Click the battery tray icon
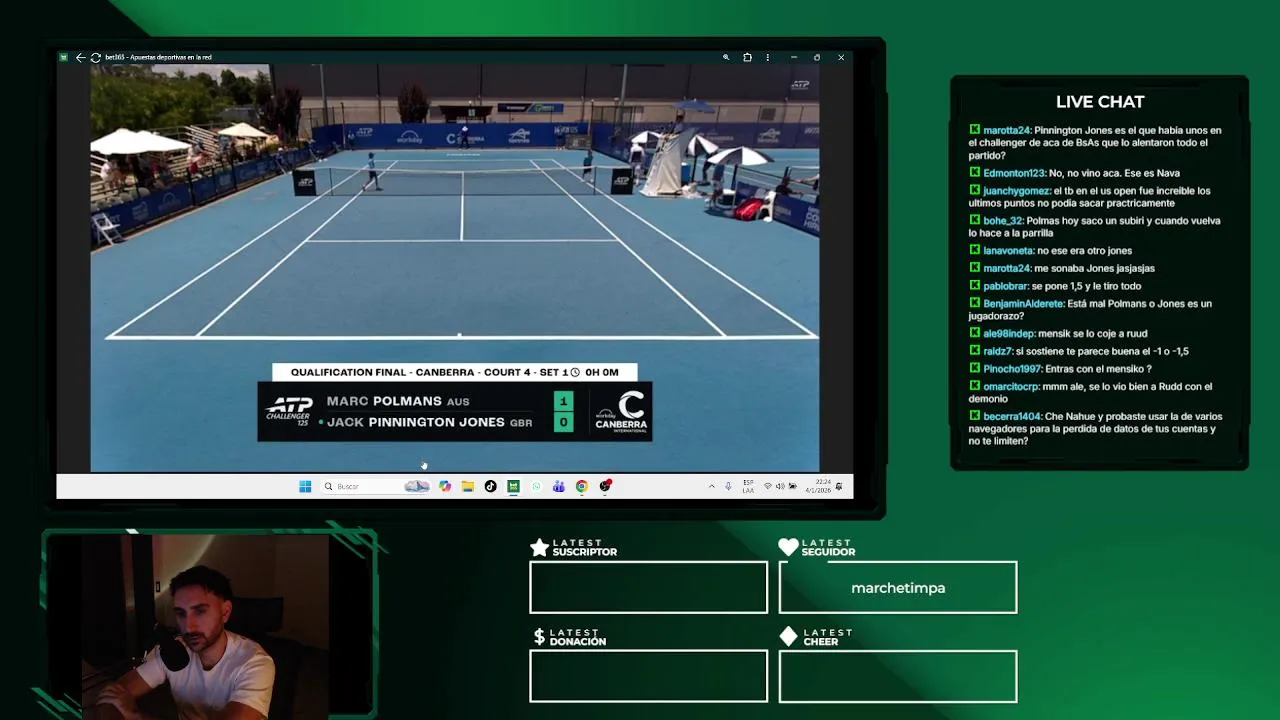 tap(792, 486)
